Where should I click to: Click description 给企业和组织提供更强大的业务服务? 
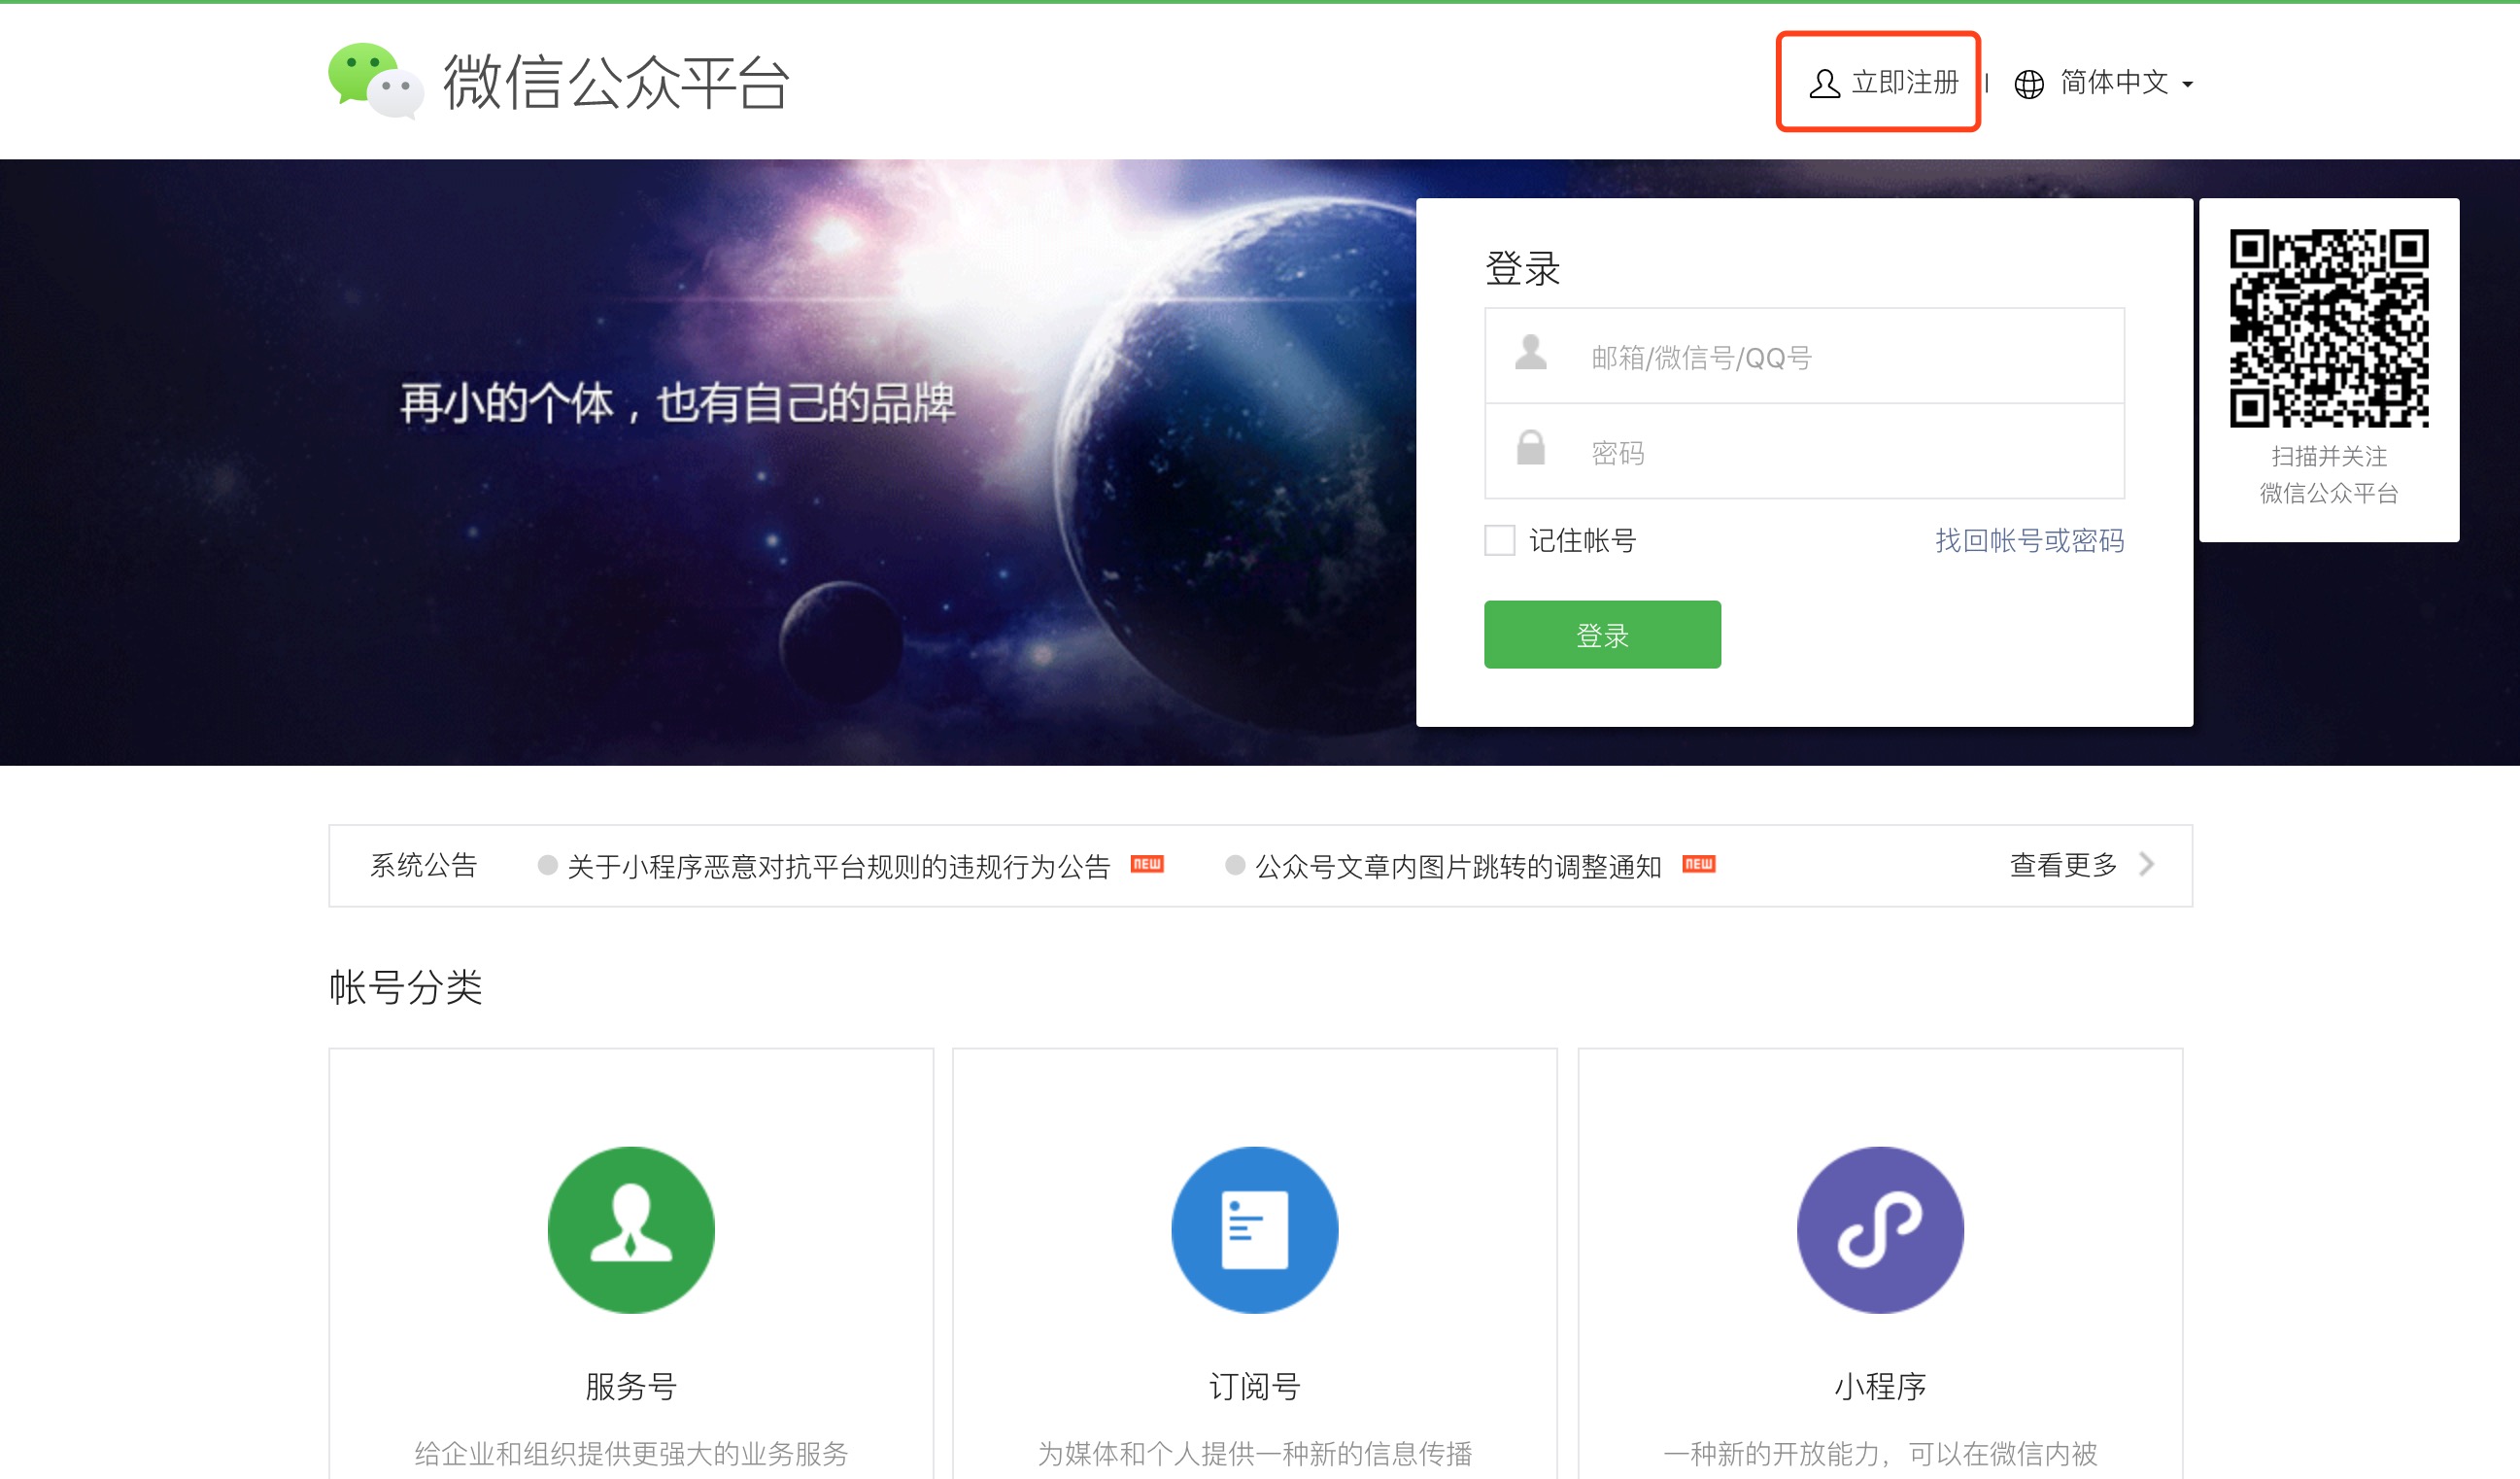click(631, 1454)
